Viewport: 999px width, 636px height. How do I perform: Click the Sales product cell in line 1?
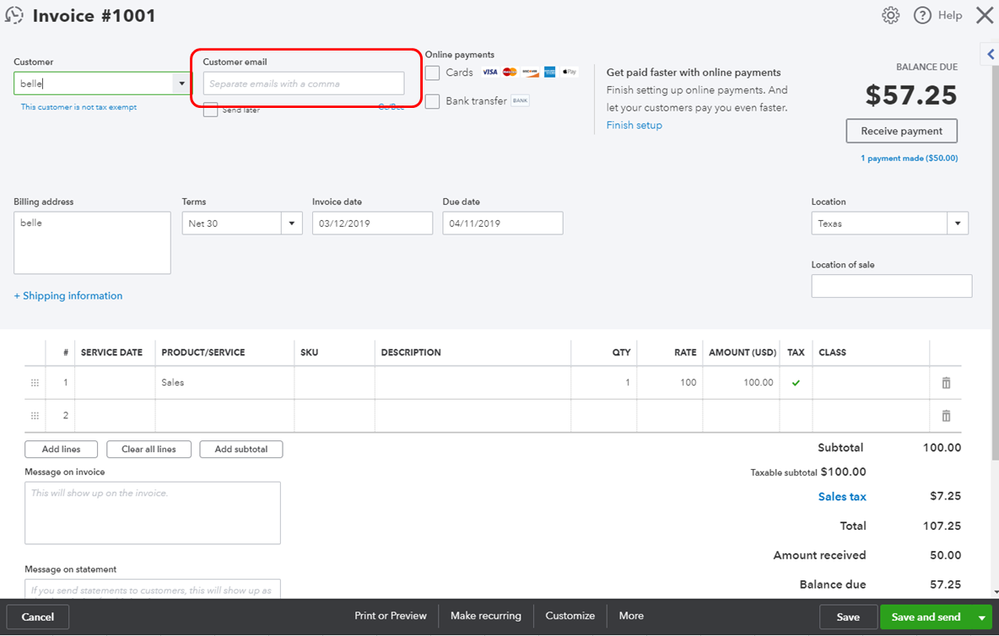(224, 383)
